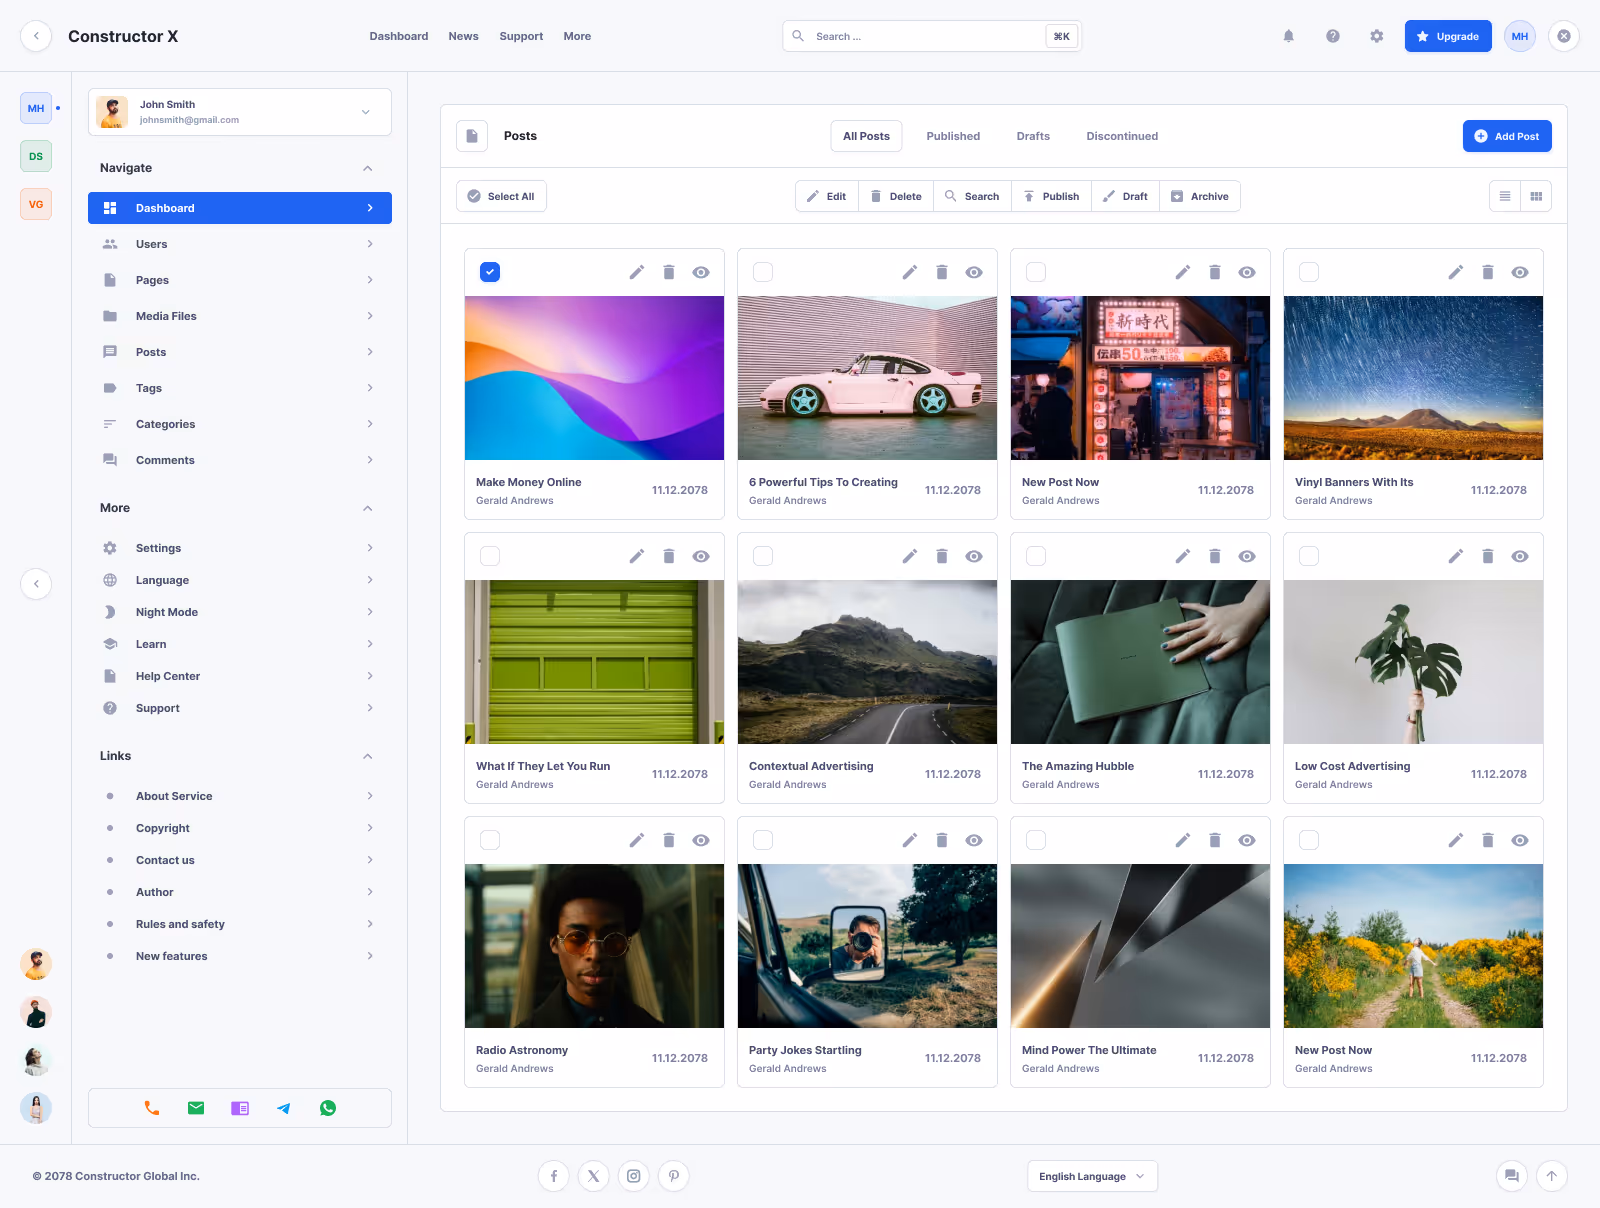1600x1208 pixels.
Task: Collapse the sidebar with the left-edge arrow
Action: (36, 584)
